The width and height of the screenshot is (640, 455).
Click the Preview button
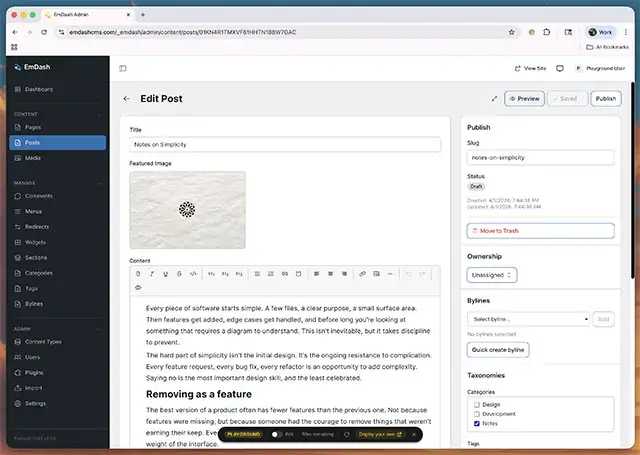(524, 99)
